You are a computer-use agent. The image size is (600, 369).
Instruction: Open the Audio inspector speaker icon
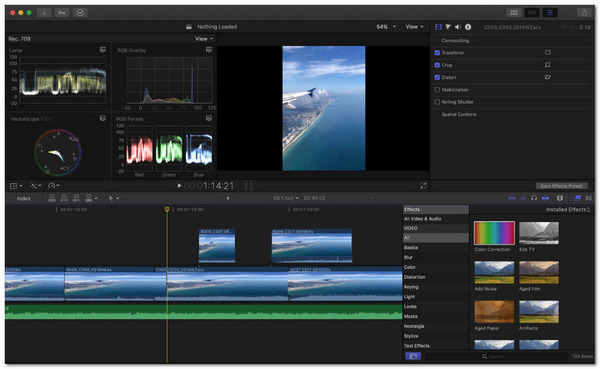click(458, 27)
